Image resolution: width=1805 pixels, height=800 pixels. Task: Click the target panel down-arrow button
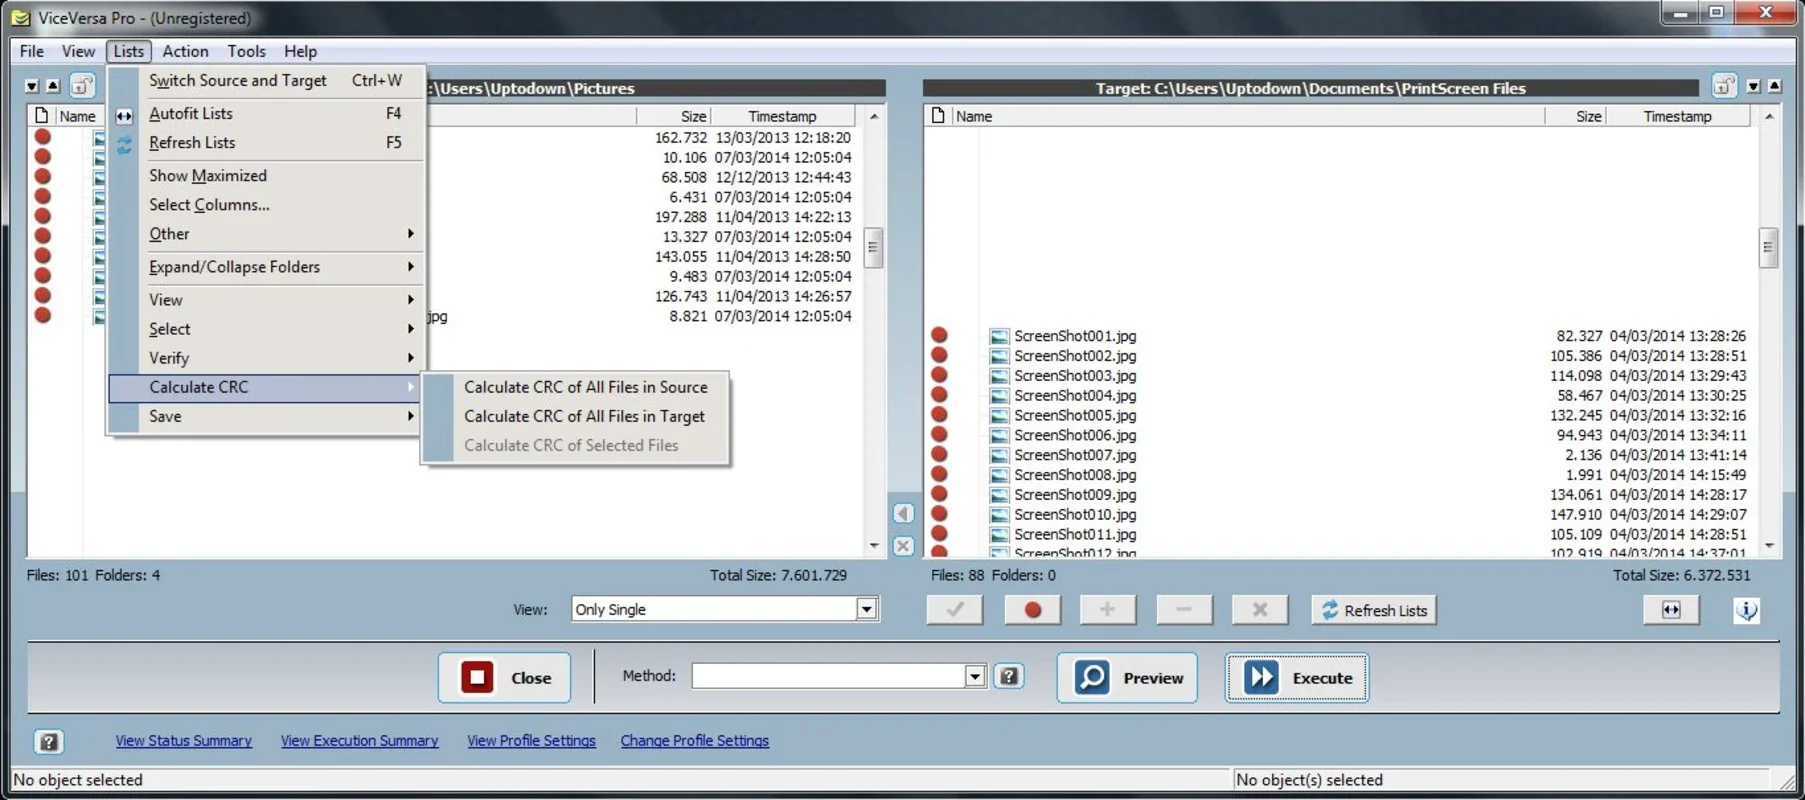[x=1753, y=86]
